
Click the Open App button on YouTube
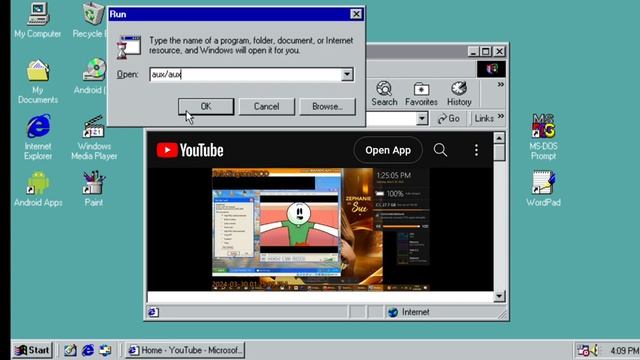[x=388, y=150]
